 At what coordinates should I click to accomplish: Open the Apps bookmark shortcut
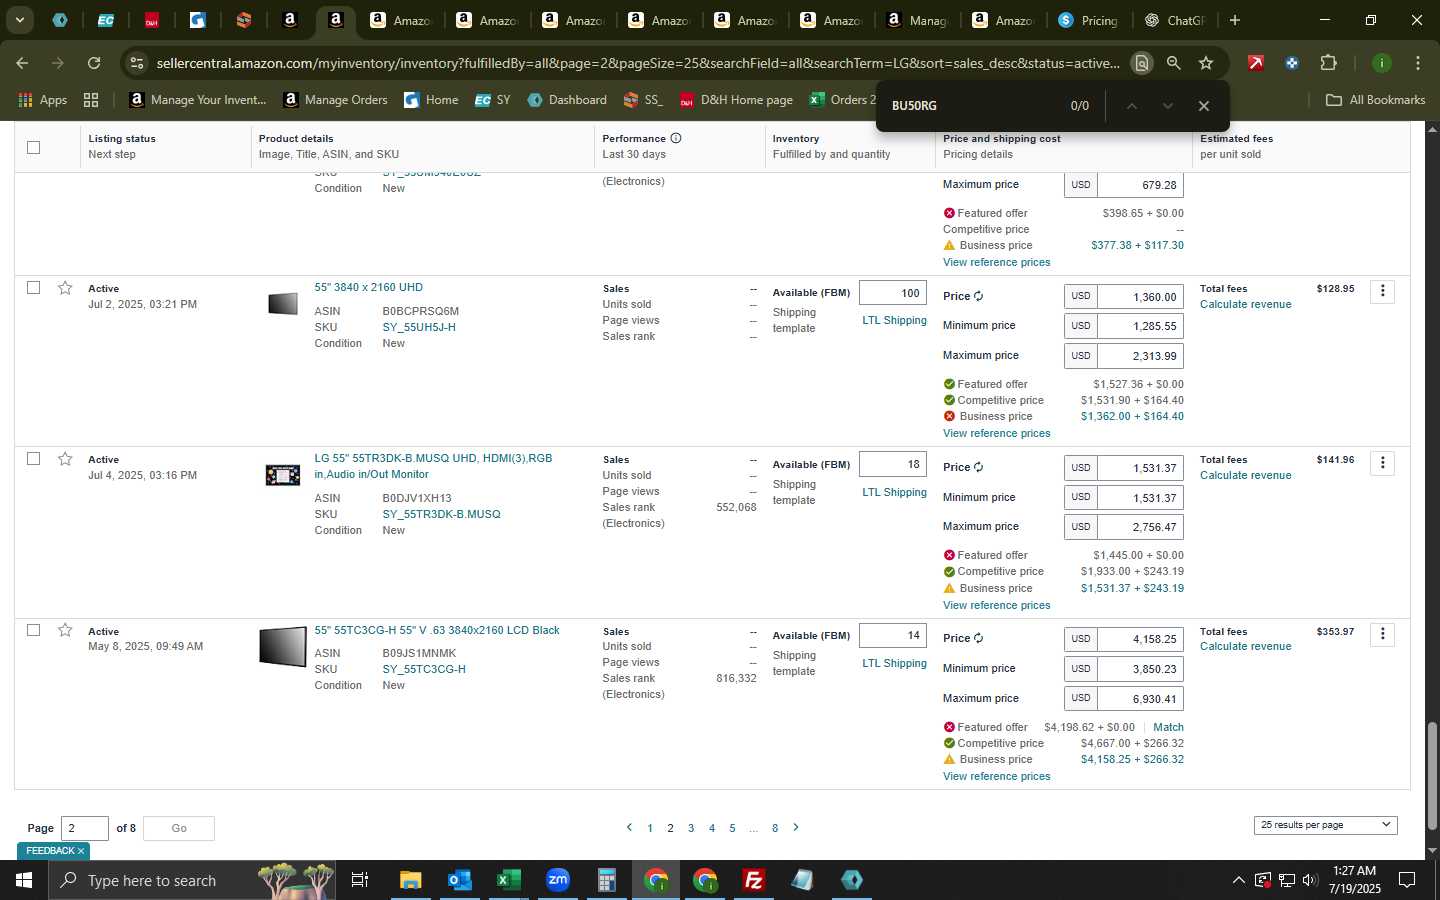pos(43,99)
